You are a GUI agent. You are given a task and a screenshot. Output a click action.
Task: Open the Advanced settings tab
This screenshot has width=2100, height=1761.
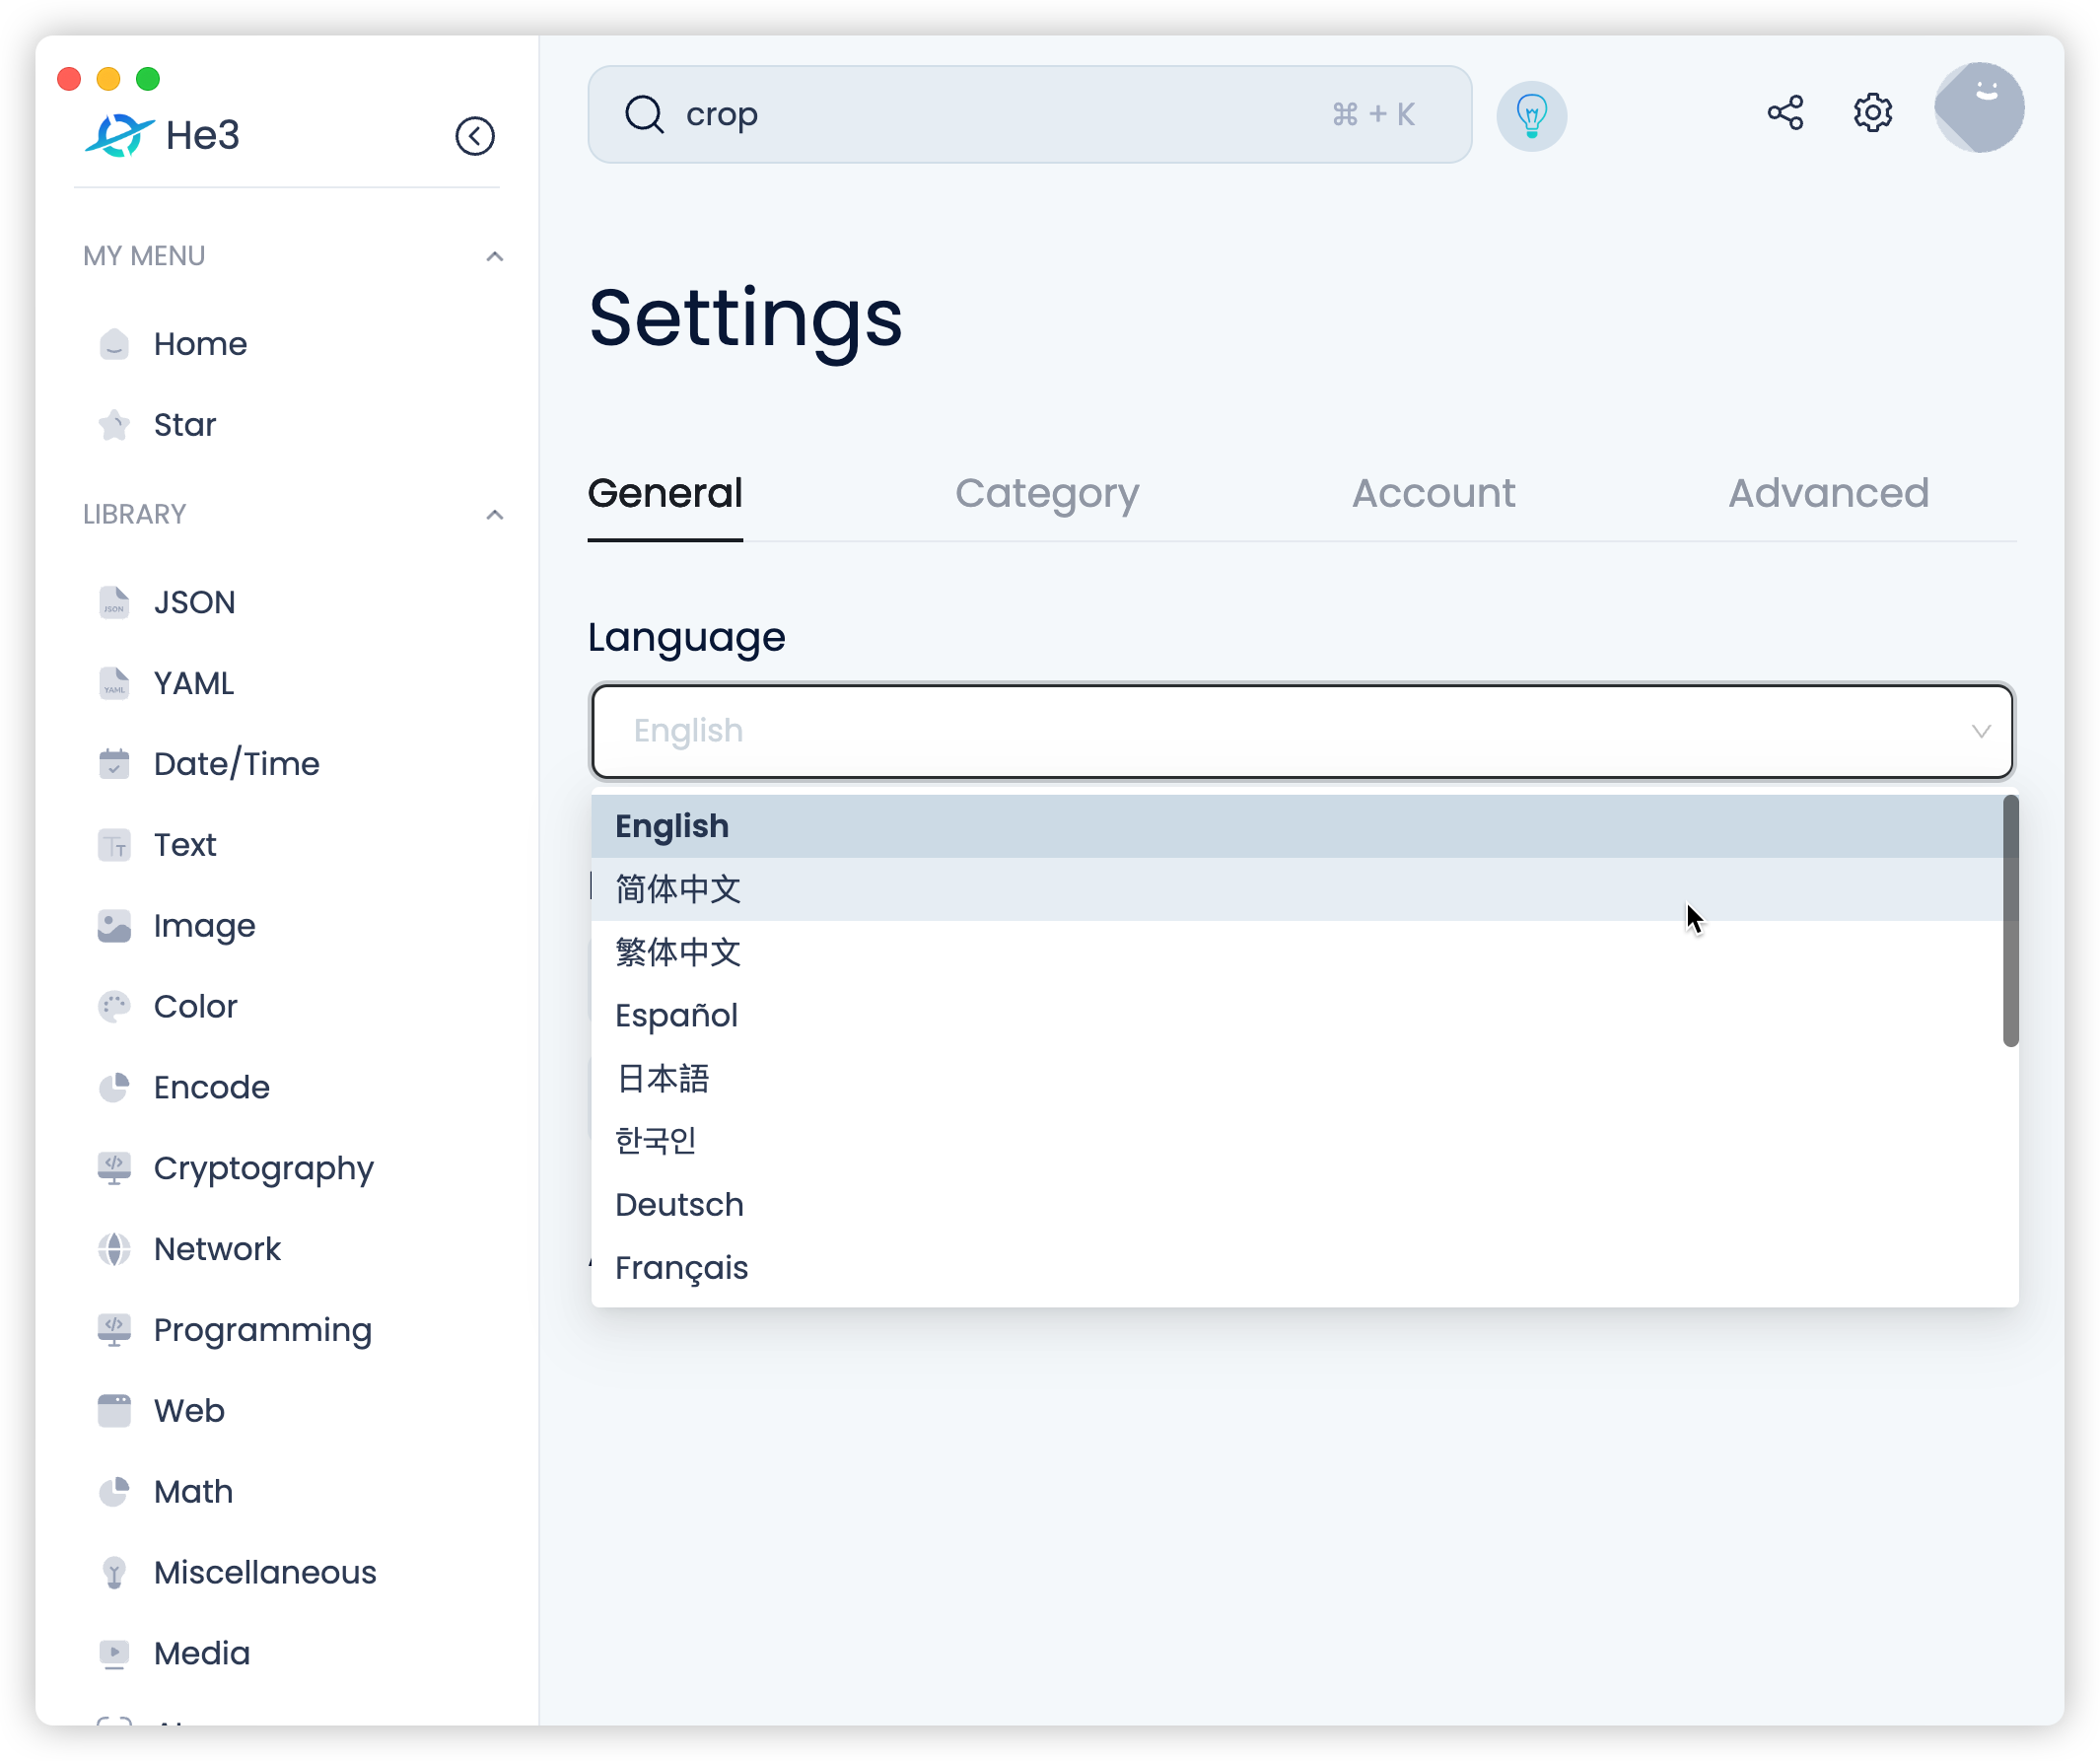1828,493
